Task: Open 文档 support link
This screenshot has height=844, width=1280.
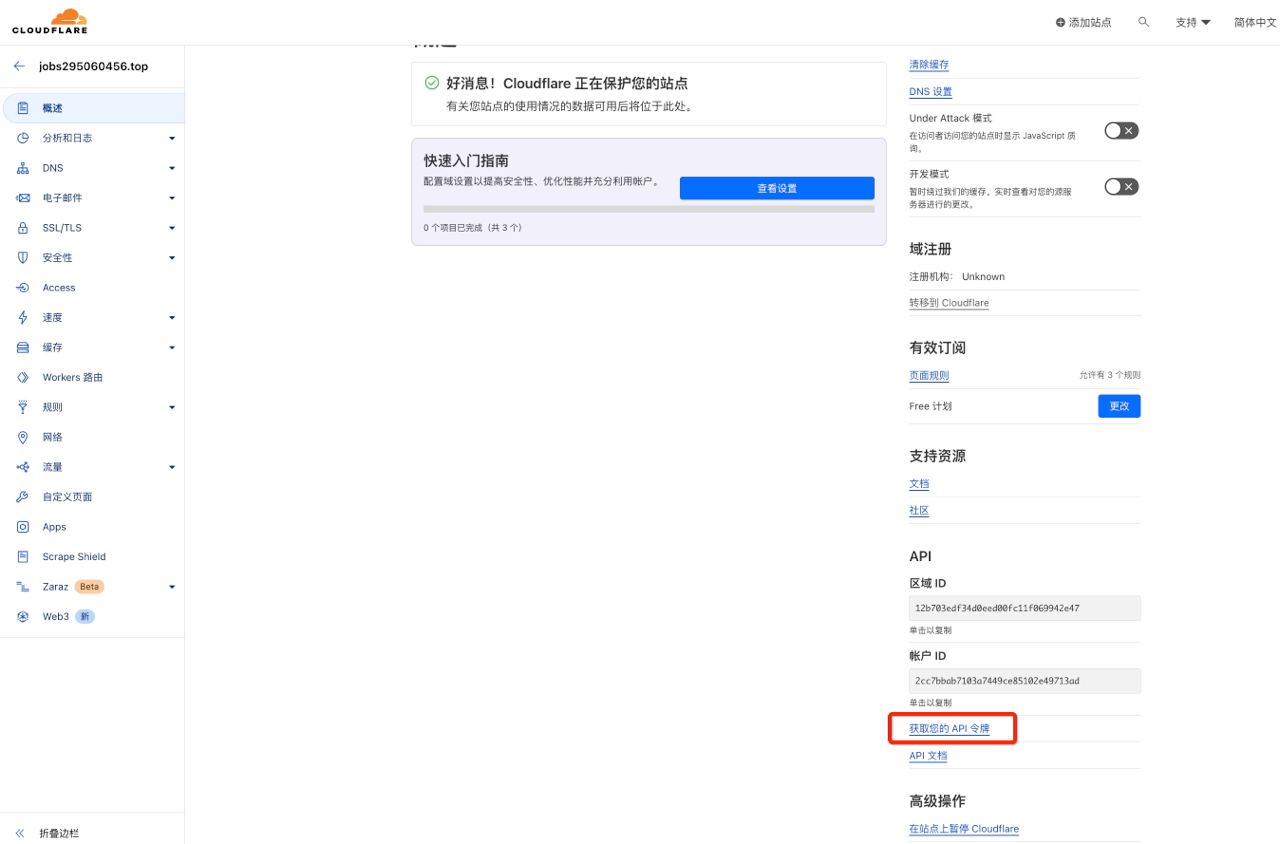Action: pos(919,484)
